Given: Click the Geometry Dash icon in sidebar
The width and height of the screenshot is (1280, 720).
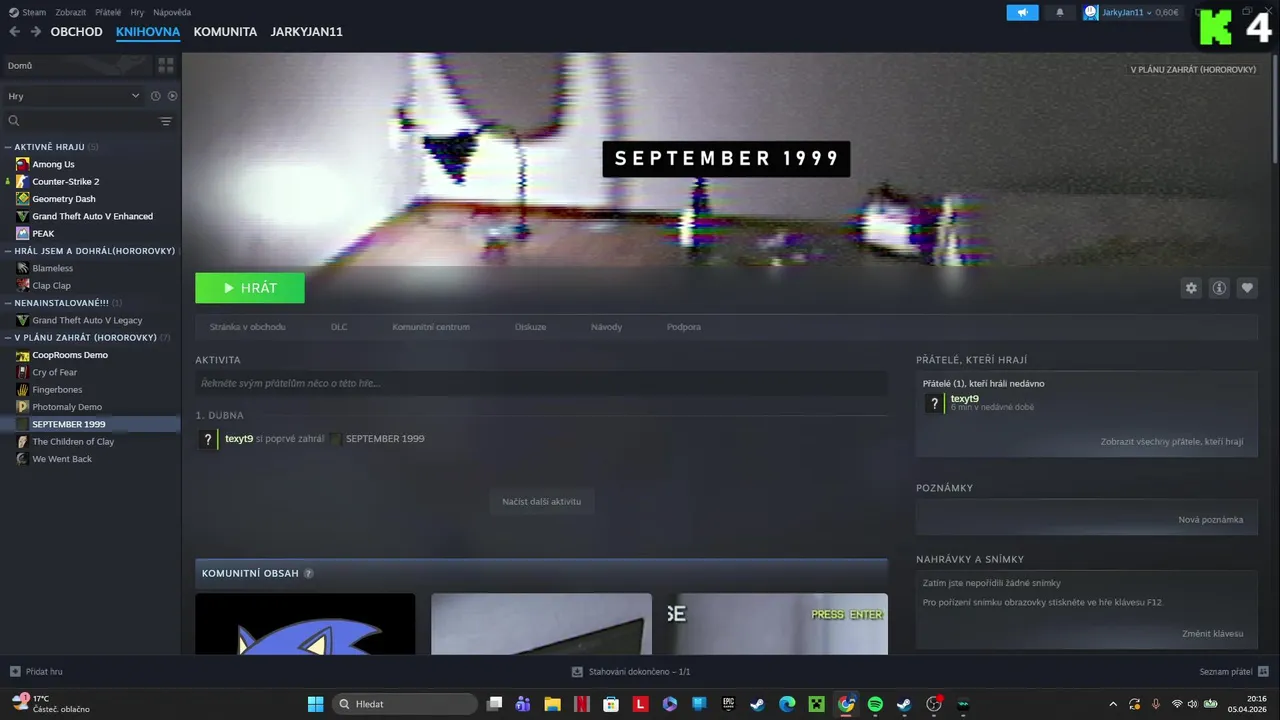Looking at the screenshot, I should click(x=22, y=199).
